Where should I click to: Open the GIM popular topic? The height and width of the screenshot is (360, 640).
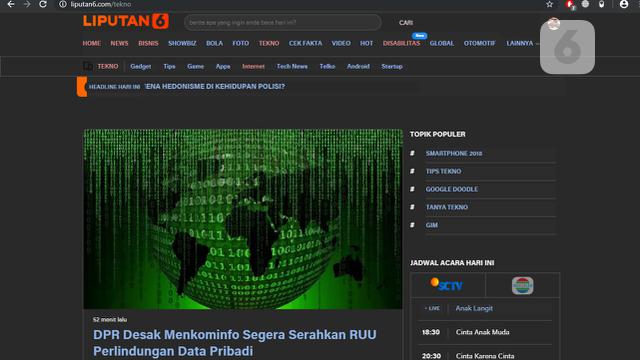pyautogui.click(x=432, y=225)
